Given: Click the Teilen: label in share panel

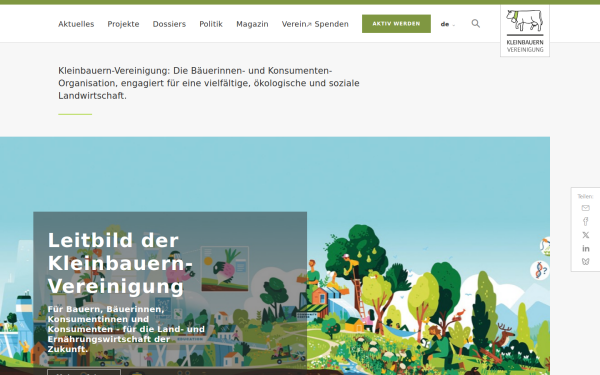Looking at the screenshot, I should pos(585,197).
